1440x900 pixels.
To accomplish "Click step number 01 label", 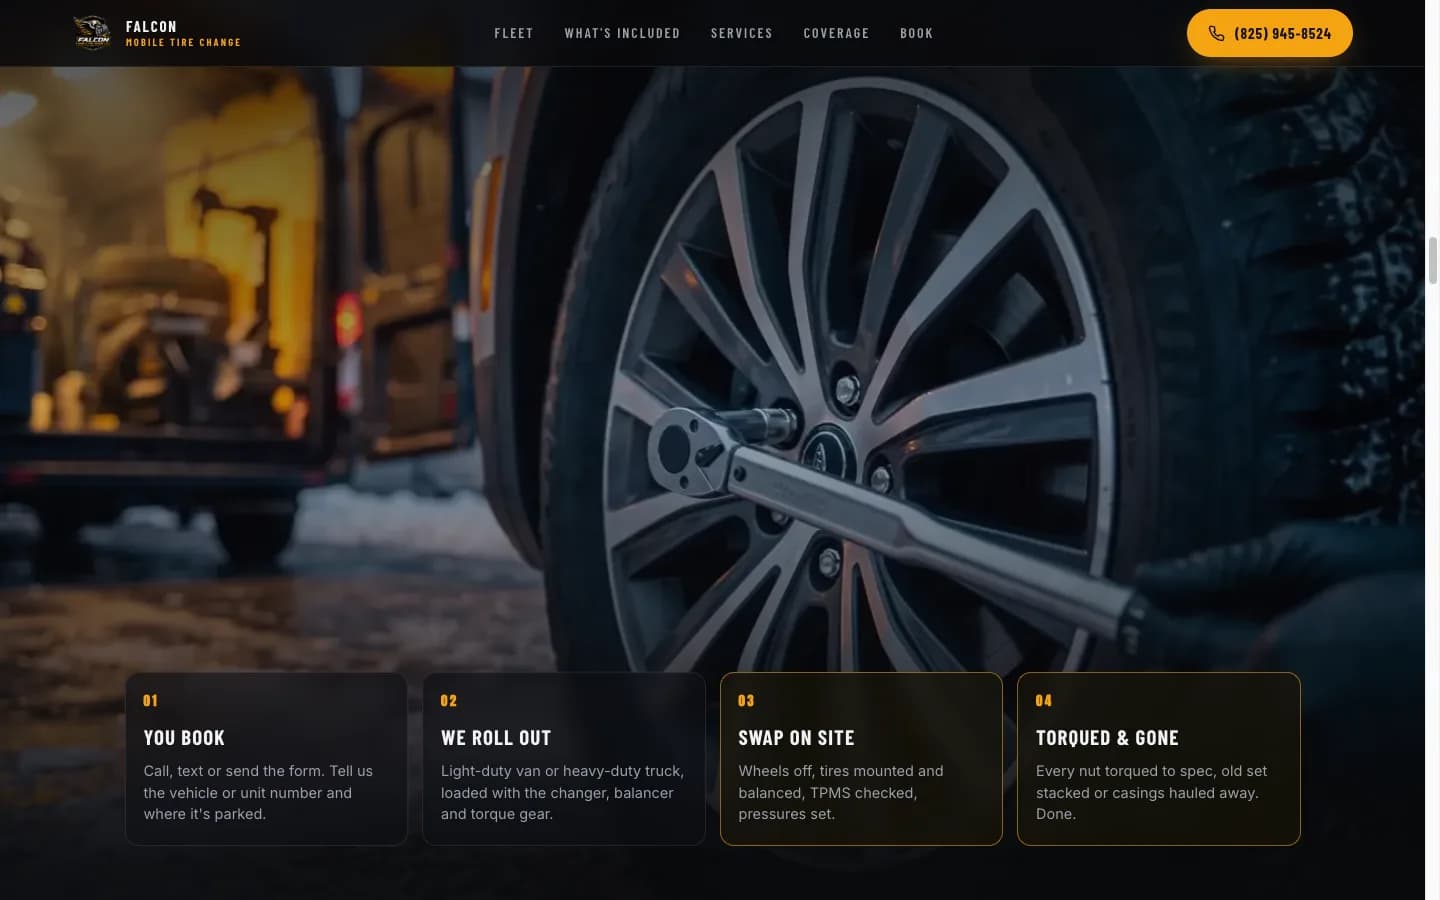I will click(x=150, y=701).
